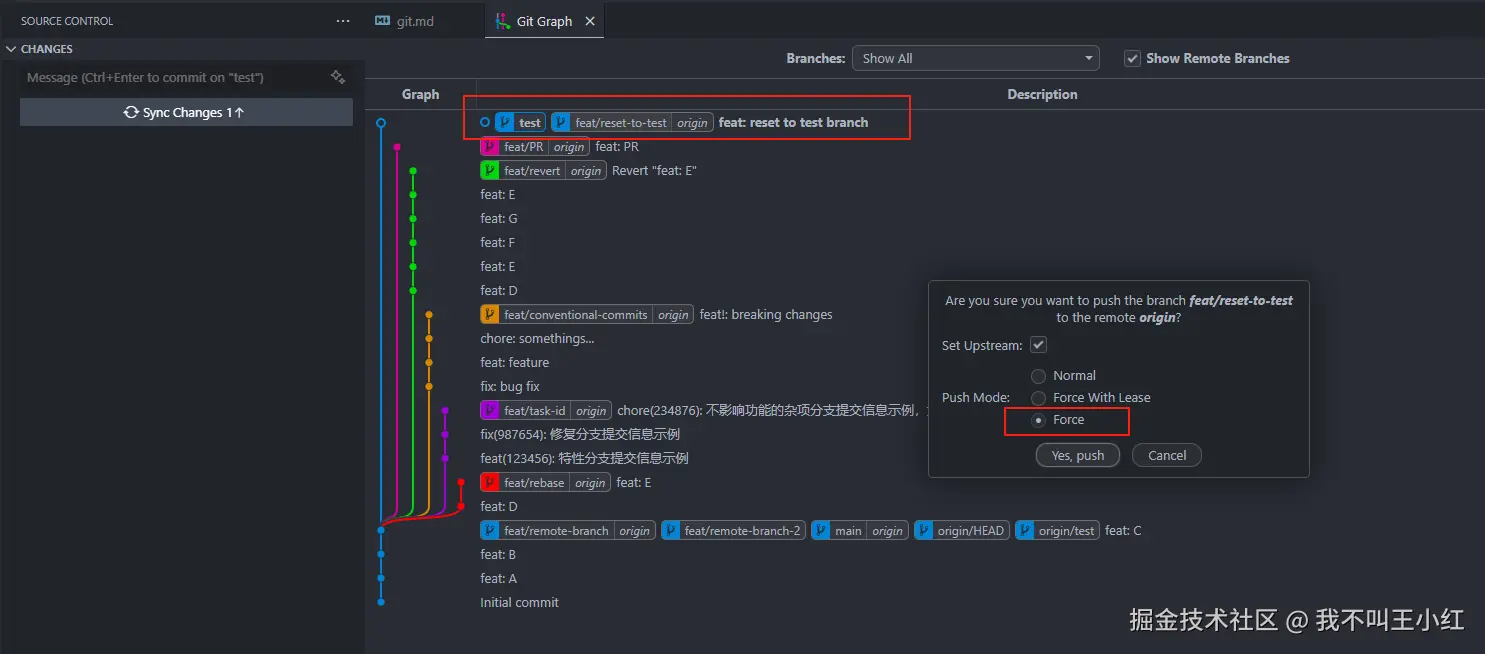Select commit 'chore(234876)' description
Image resolution: width=1485 pixels, height=654 pixels.
773,410
